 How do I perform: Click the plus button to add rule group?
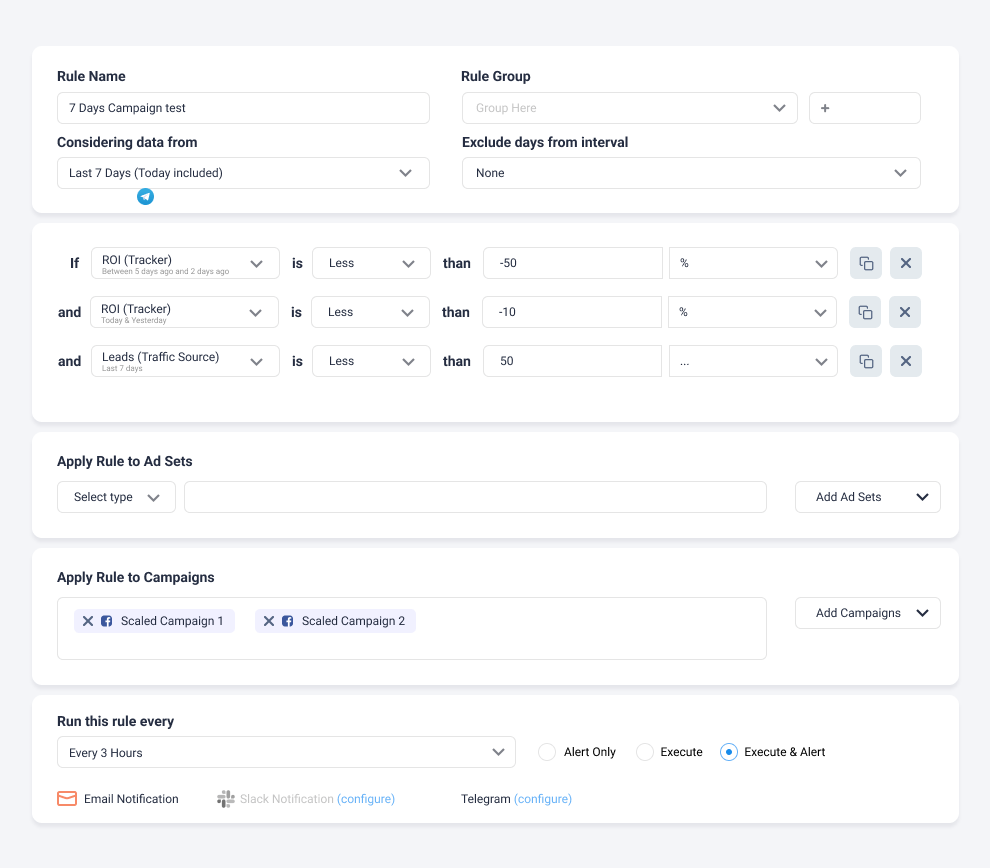(x=864, y=108)
